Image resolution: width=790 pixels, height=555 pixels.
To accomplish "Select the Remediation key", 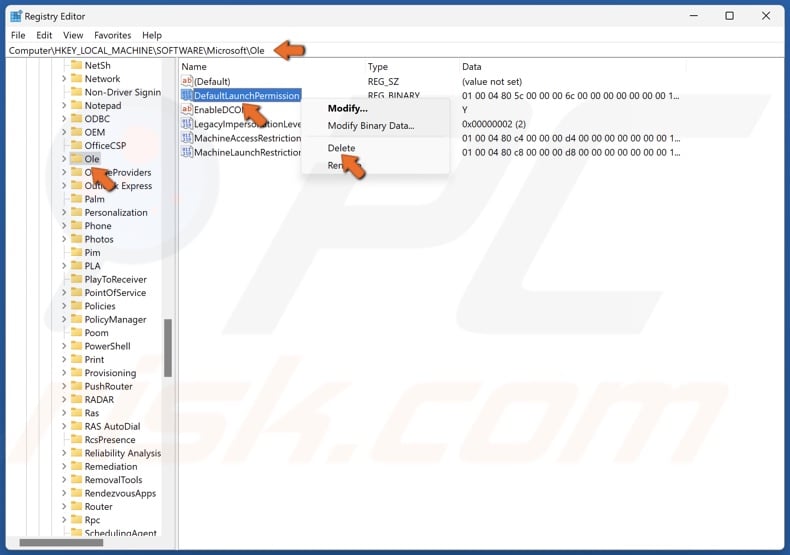I will click(x=111, y=466).
